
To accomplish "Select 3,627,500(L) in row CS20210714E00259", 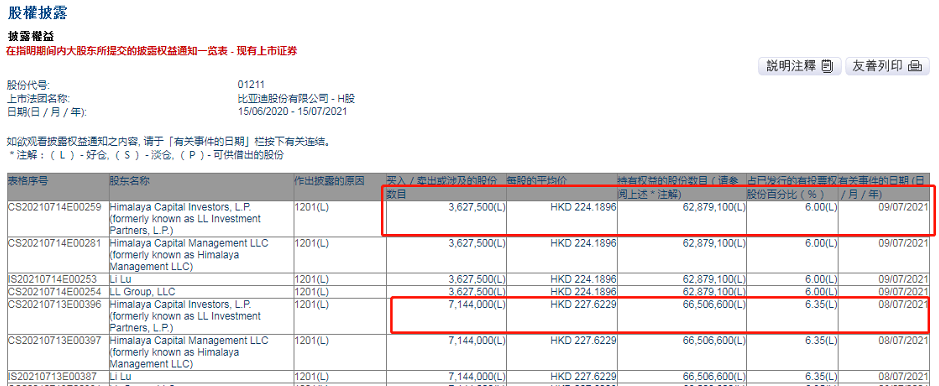I will click(x=477, y=207).
